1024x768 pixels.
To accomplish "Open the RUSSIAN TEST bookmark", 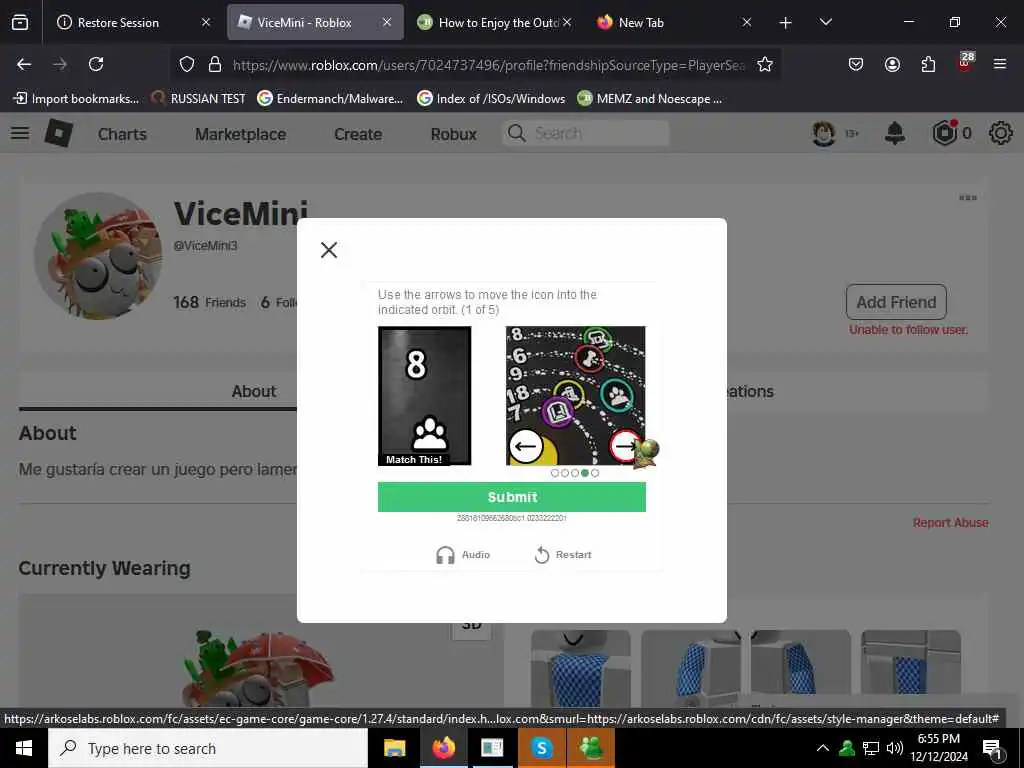I will (199, 99).
